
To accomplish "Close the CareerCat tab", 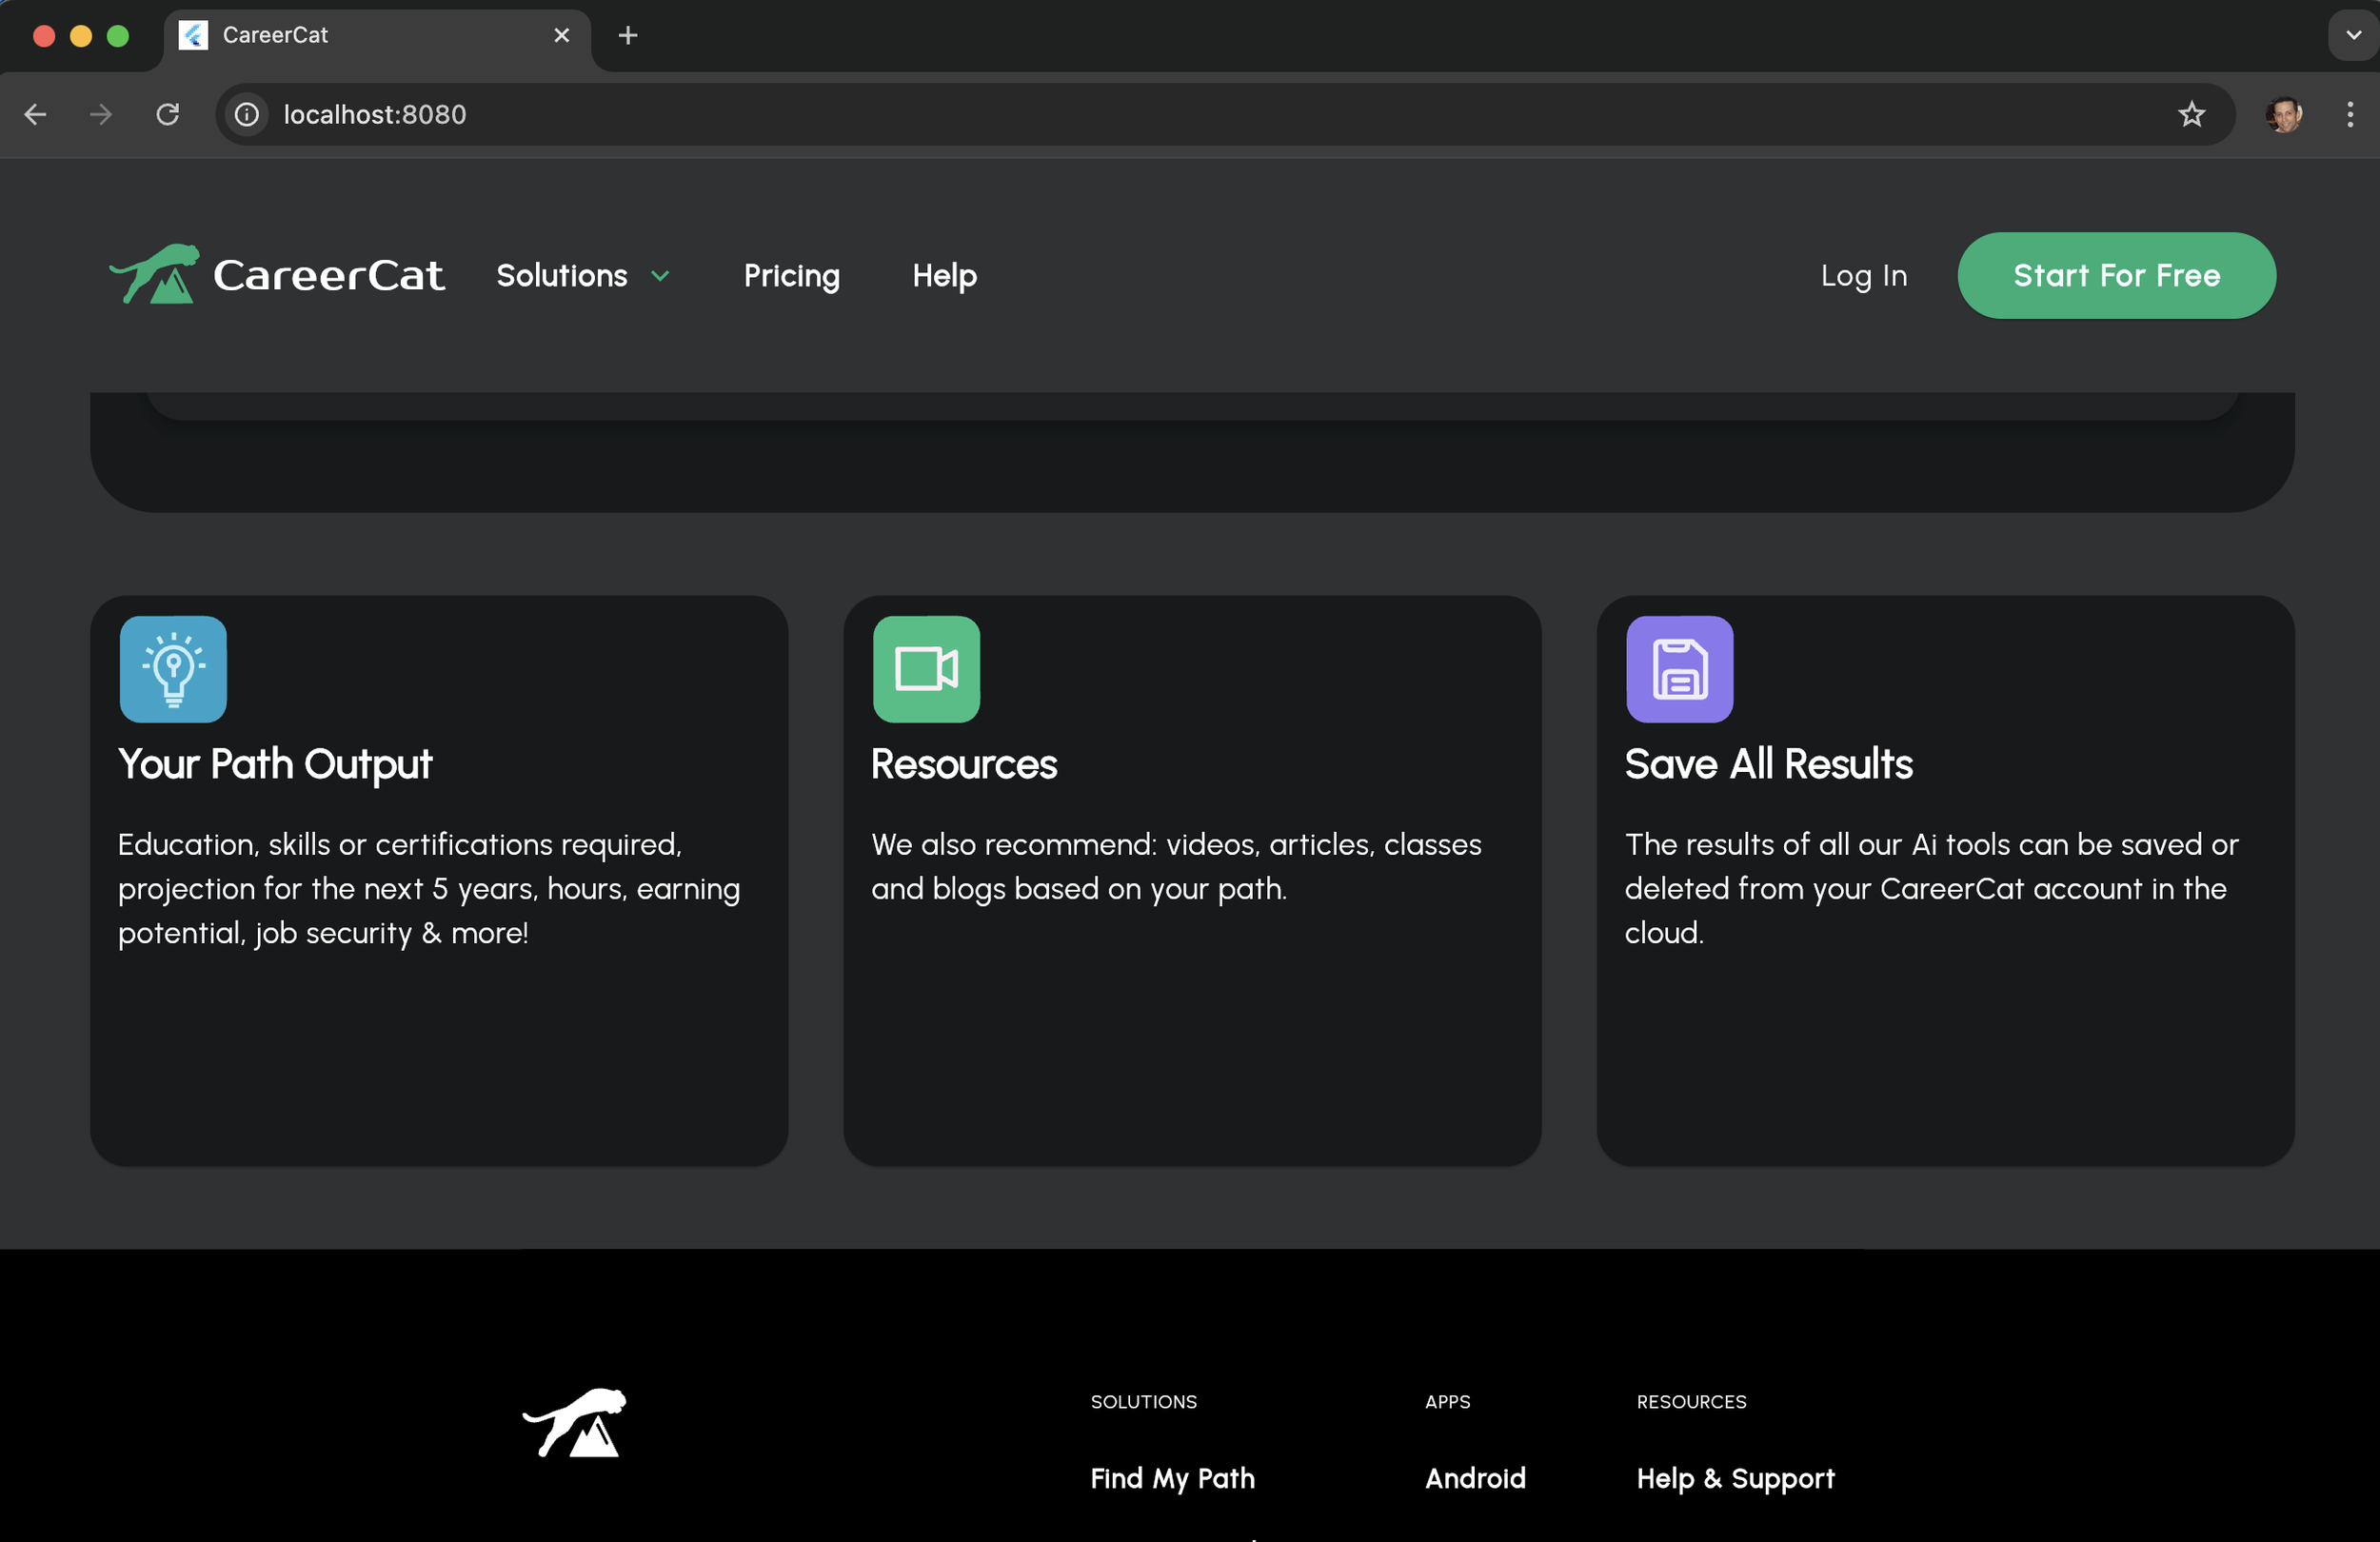I will (x=562, y=36).
